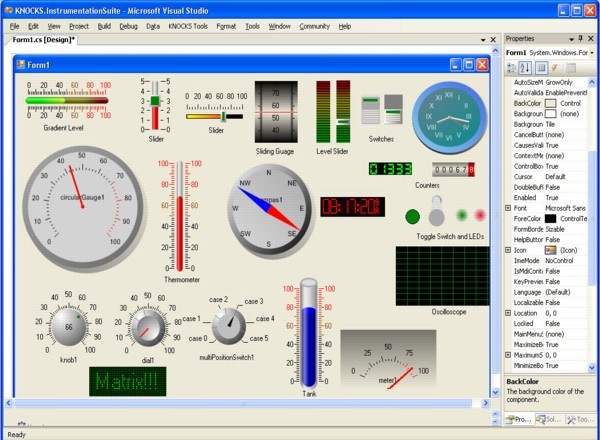
Task: Click the blue Tank level control
Action: (308, 334)
